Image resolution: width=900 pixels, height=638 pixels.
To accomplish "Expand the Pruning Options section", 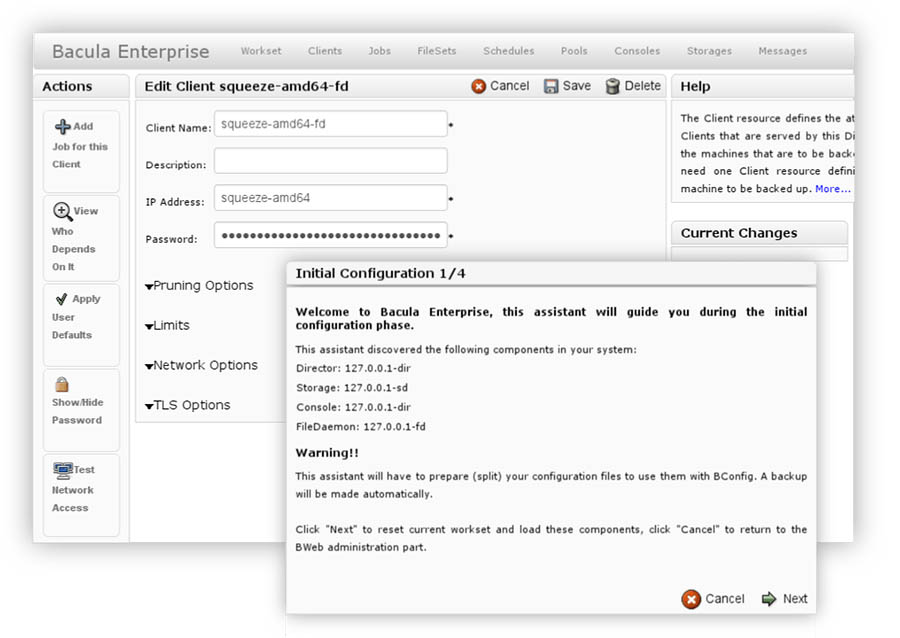I will [199, 286].
